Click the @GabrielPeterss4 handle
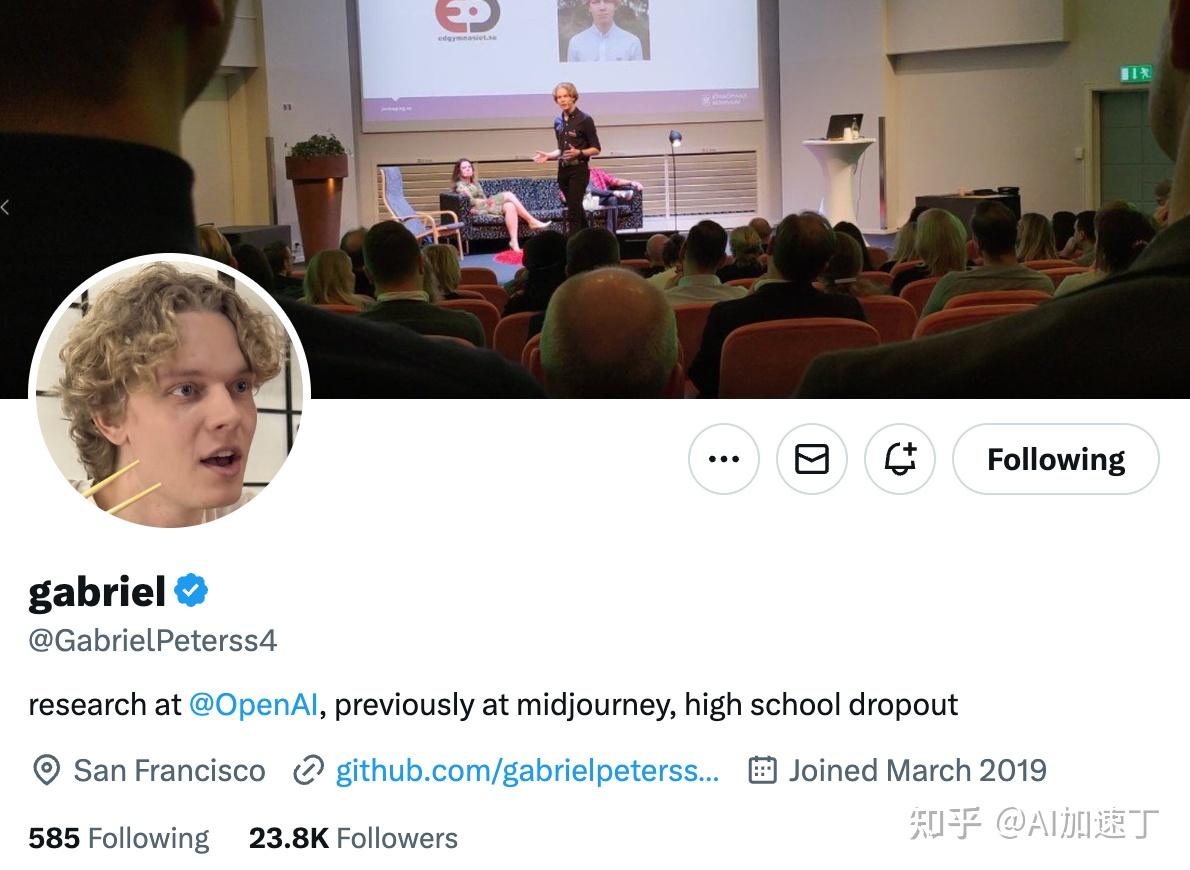 [153, 641]
